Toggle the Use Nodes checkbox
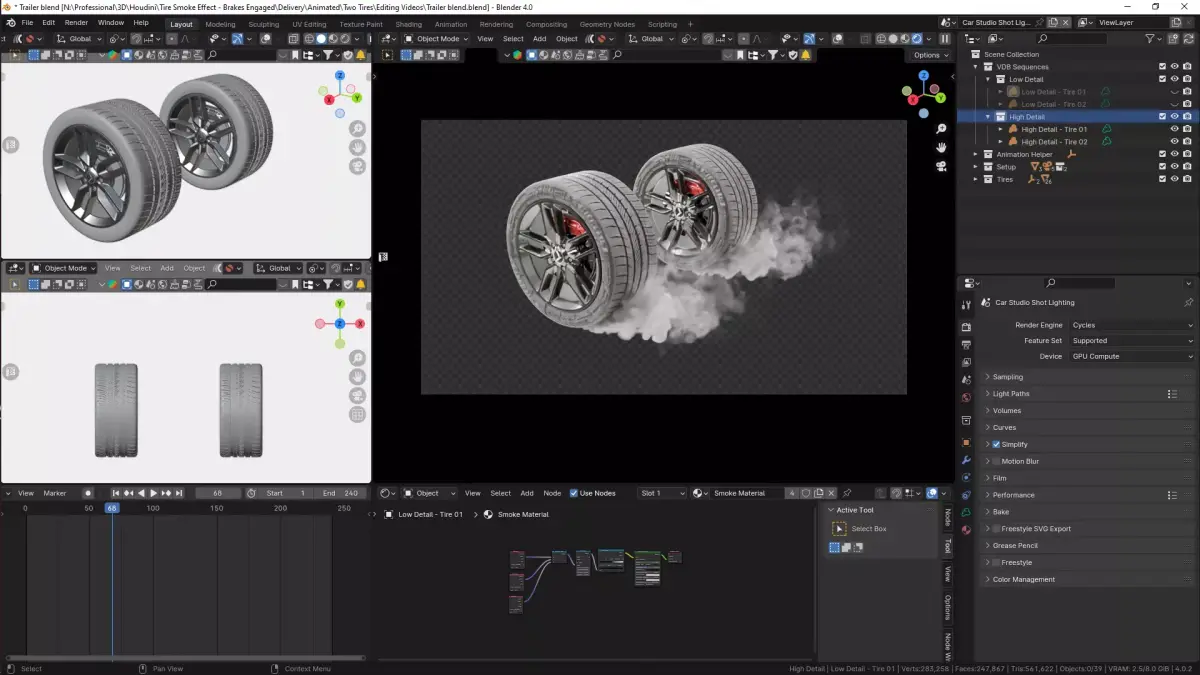This screenshot has width=1200, height=675. (x=574, y=493)
